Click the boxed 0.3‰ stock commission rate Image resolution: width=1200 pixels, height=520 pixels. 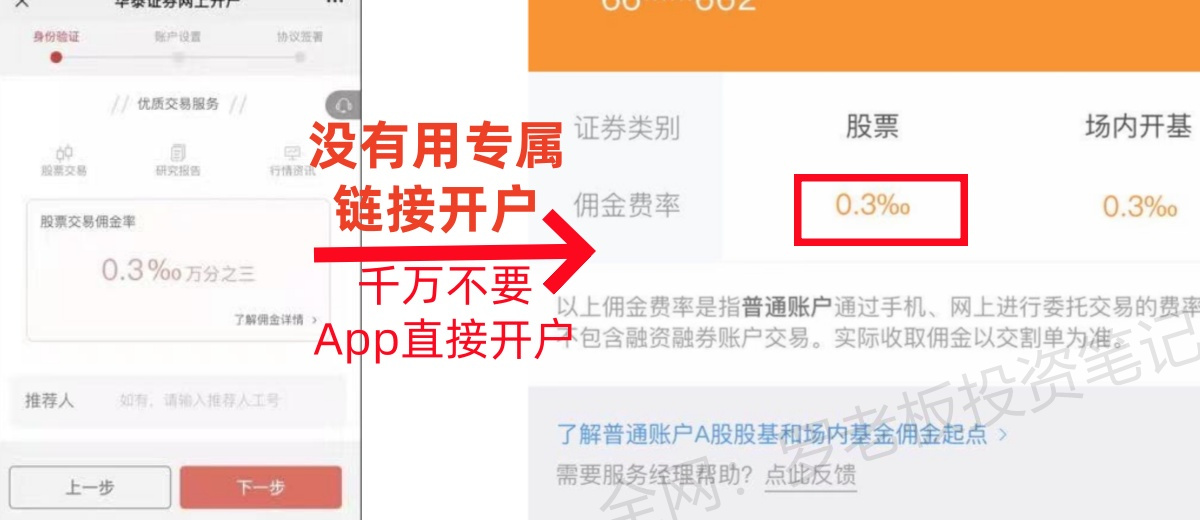pyautogui.click(x=880, y=209)
